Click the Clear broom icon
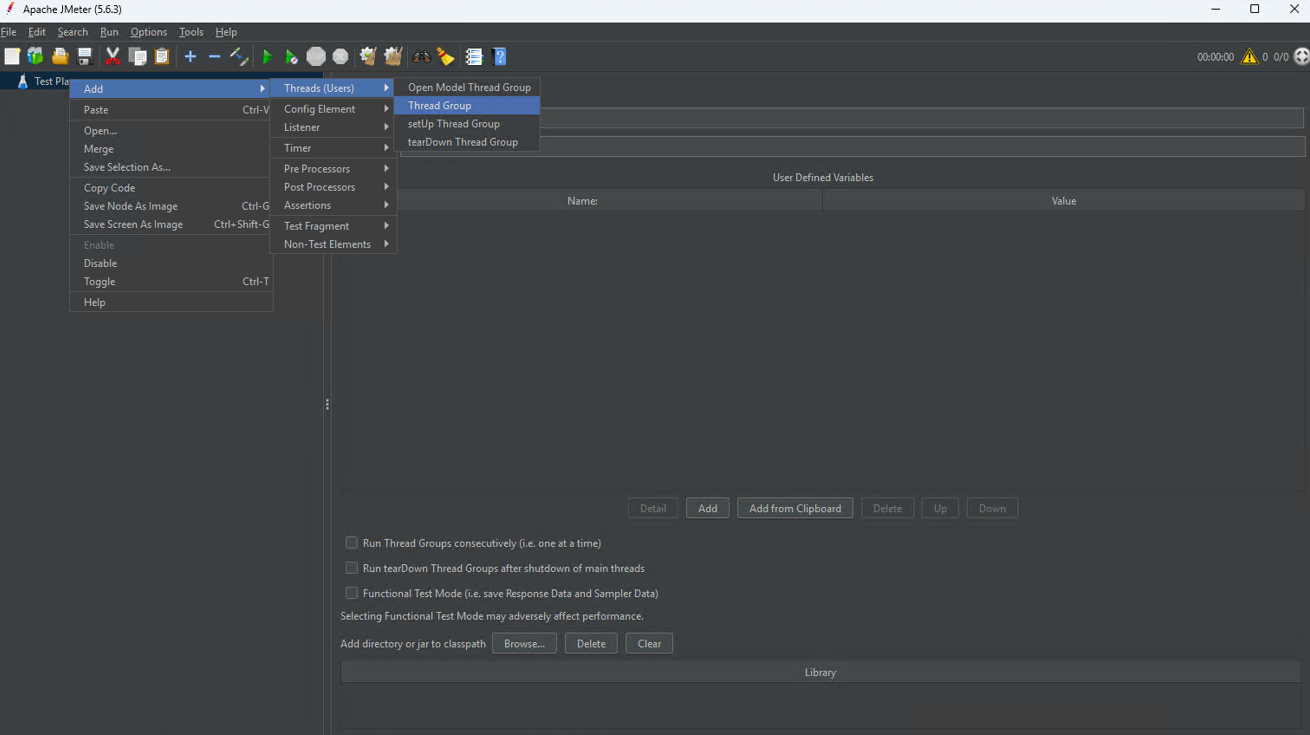 coord(368,57)
